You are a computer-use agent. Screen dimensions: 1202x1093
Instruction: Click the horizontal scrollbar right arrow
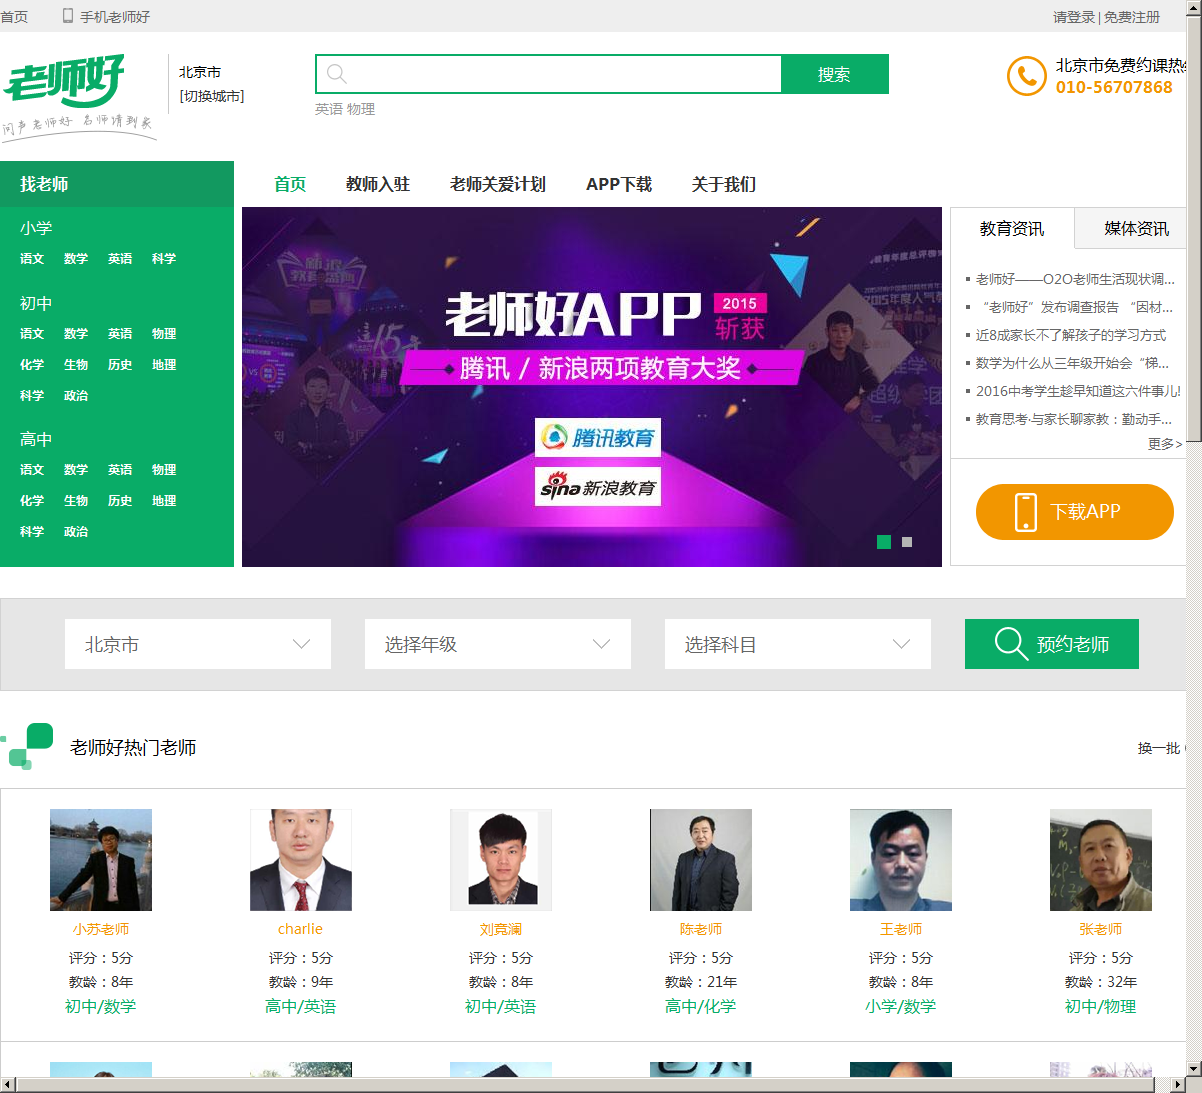click(1178, 1085)
